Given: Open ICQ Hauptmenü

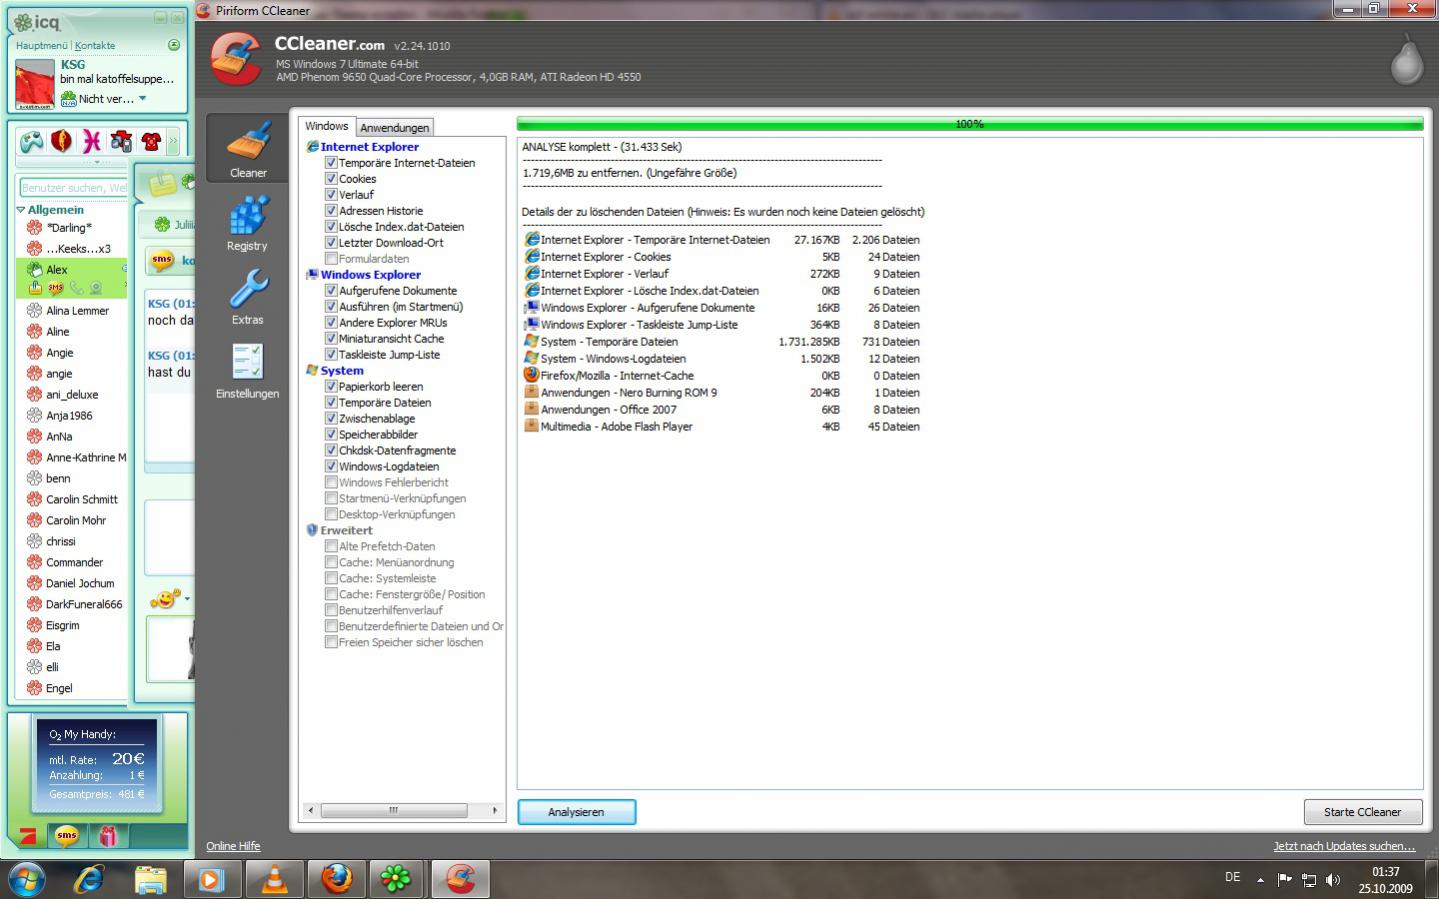Looking at the screenshot, I should (41, 45).
